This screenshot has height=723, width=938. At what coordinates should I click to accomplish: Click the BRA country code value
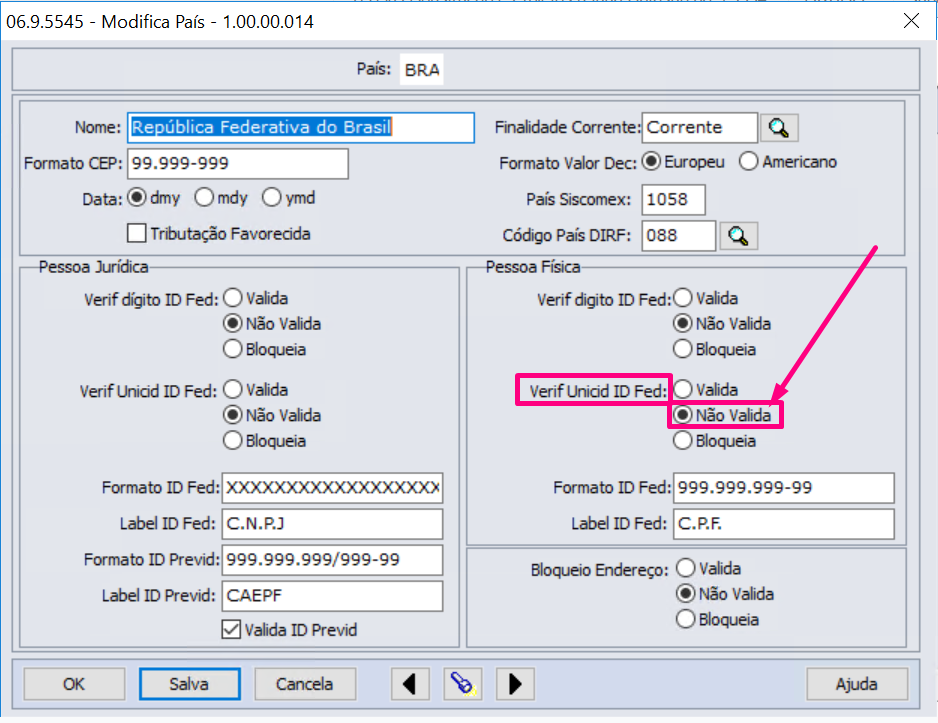pyautogui.click(x=422, y=70)
